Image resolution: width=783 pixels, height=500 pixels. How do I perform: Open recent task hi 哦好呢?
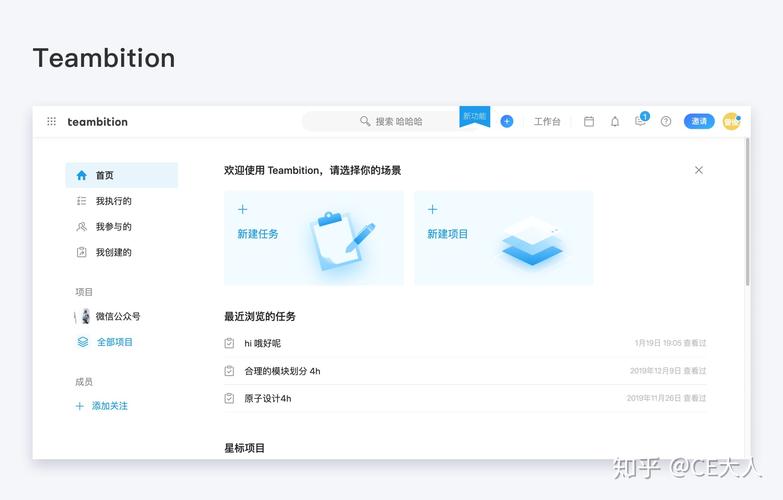(x=465, y=343)
